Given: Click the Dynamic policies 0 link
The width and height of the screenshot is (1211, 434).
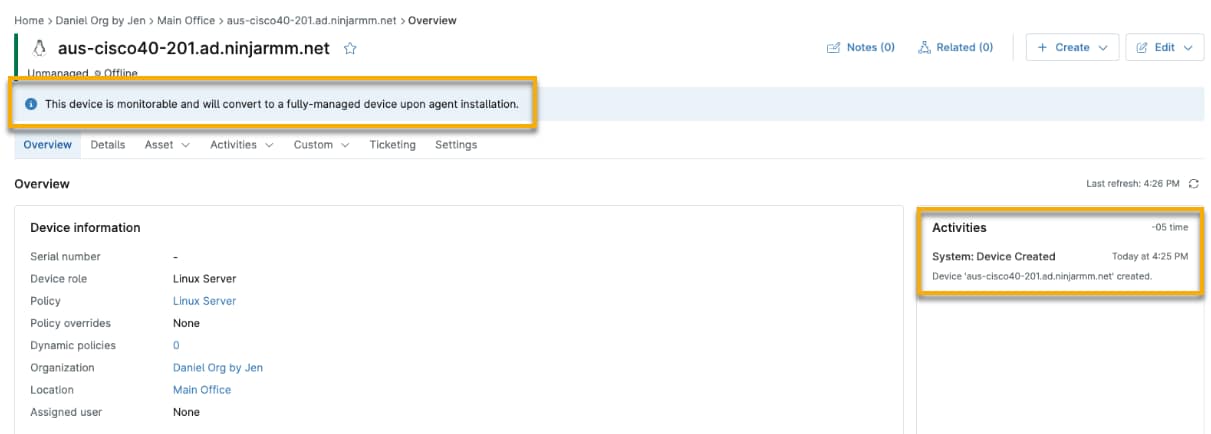Looking at the screenshot, I should pyautogui.click(x=176, y=346).
